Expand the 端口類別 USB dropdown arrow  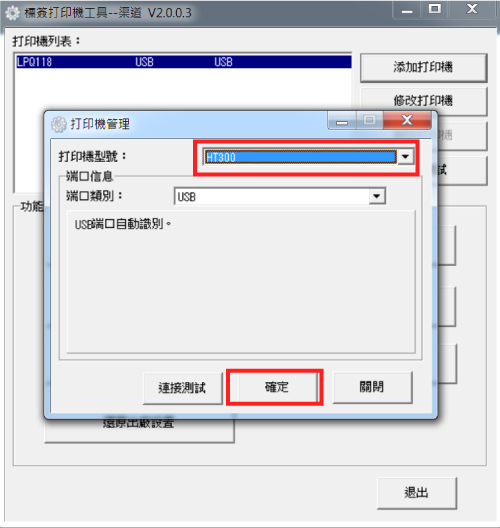click(x=377, y=196)
